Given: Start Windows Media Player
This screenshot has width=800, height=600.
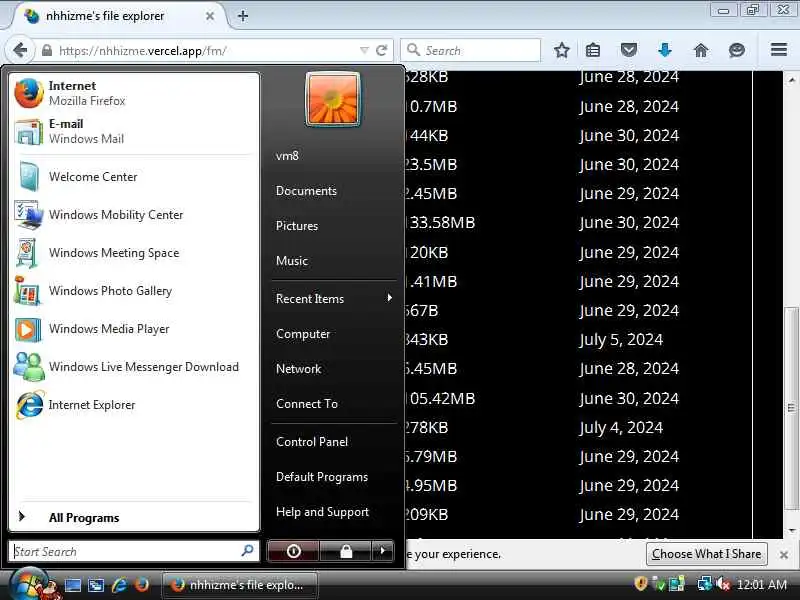Looking at the screenshot, I should point(134,329).
